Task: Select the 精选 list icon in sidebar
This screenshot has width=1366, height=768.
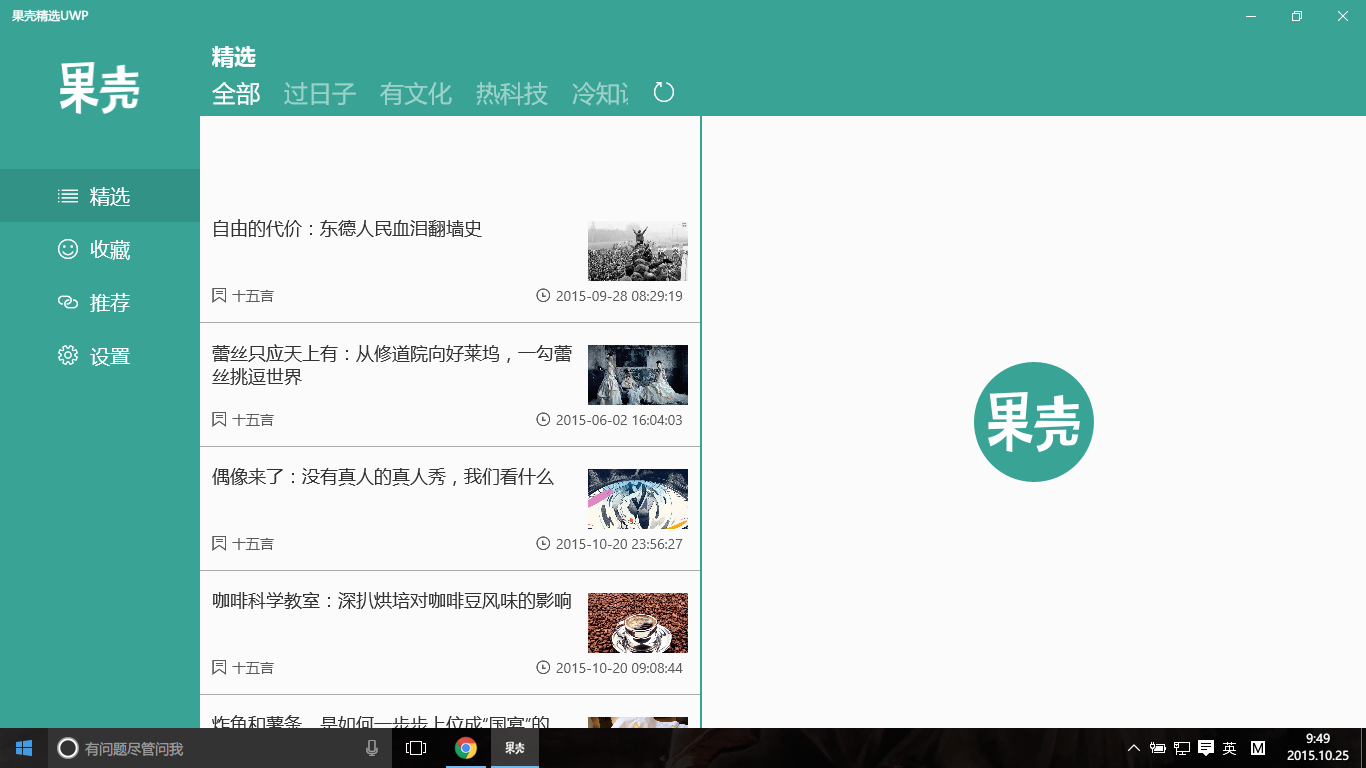Action: [x=68, y=196]
